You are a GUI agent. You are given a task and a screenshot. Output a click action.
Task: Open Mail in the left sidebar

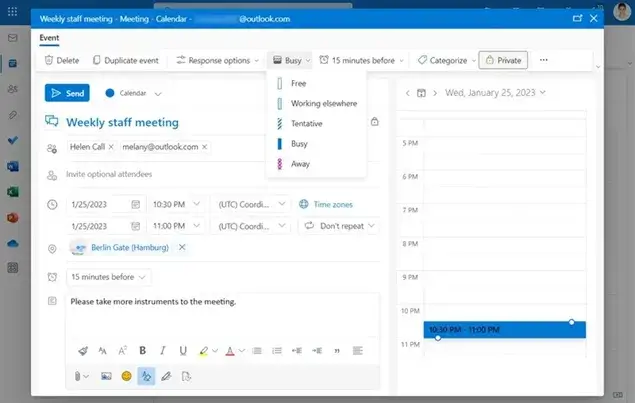[x=13, y=38]
